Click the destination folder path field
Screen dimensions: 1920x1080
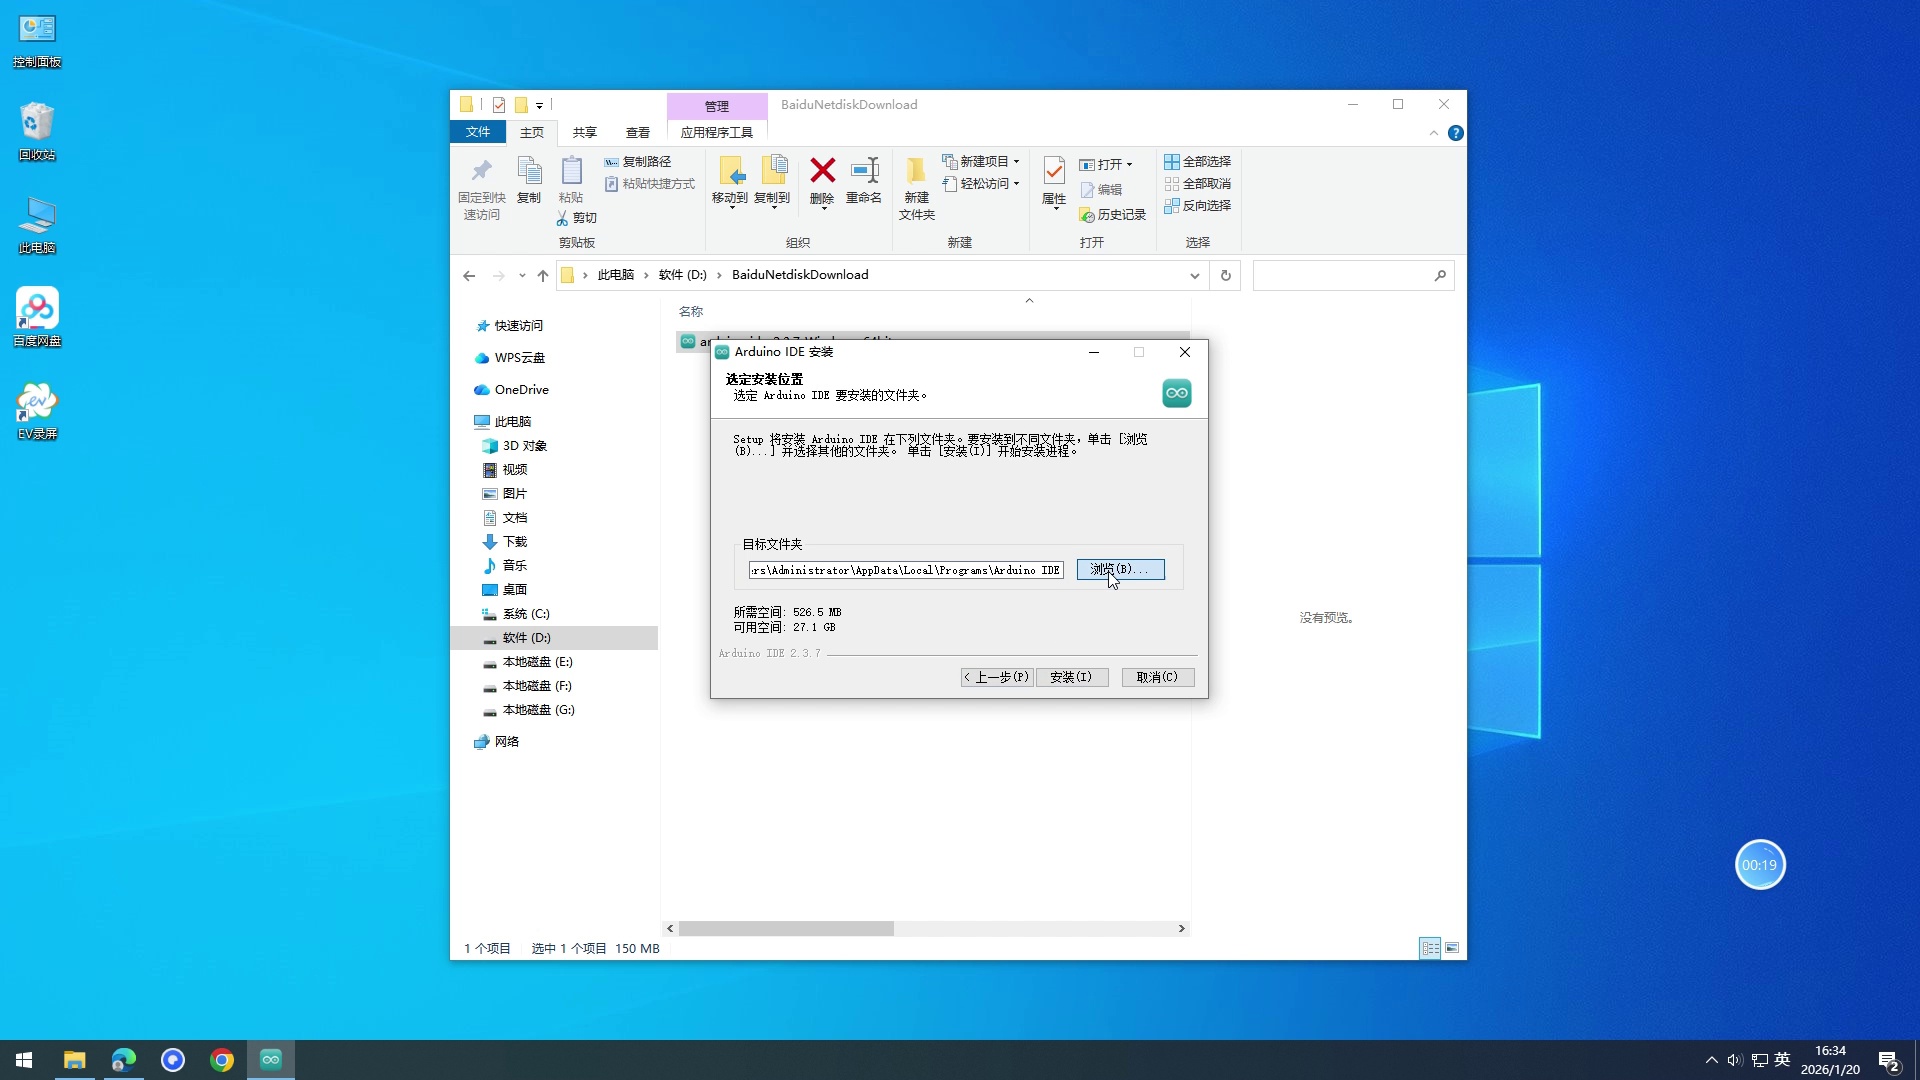[905, 570]
